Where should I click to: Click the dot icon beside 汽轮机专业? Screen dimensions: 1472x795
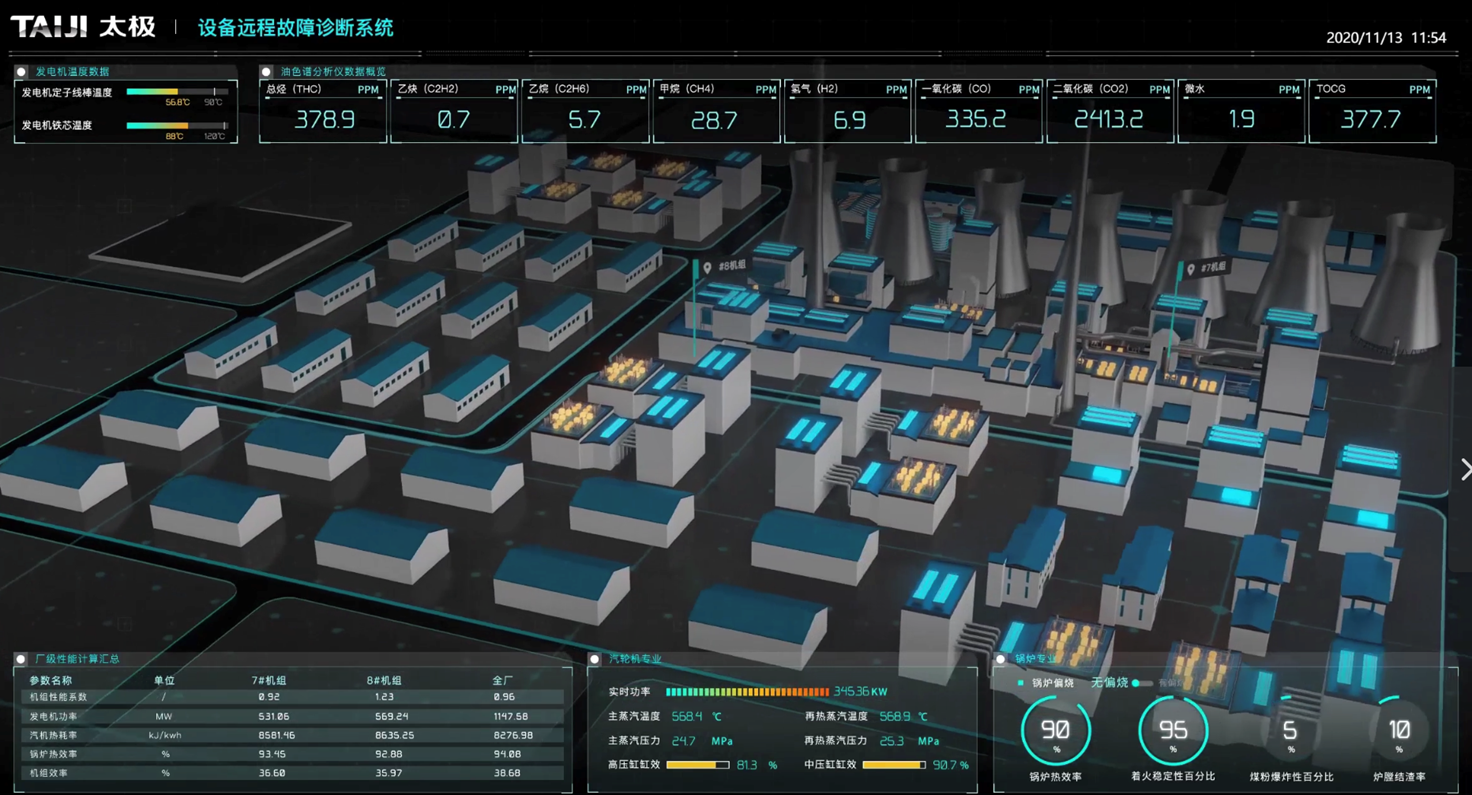595,659
